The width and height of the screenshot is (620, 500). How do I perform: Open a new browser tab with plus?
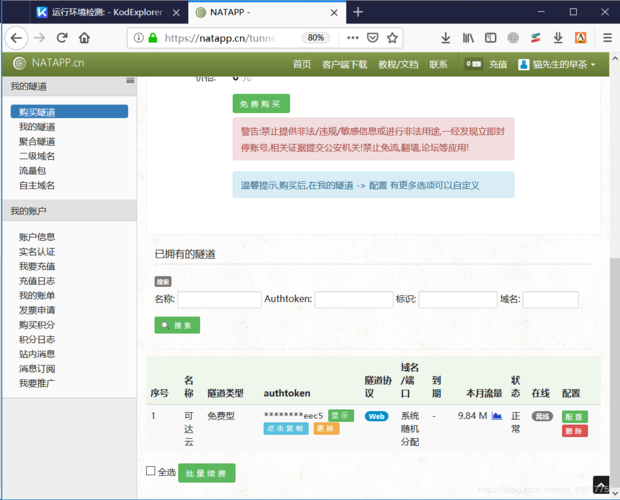tap(358, 12)
